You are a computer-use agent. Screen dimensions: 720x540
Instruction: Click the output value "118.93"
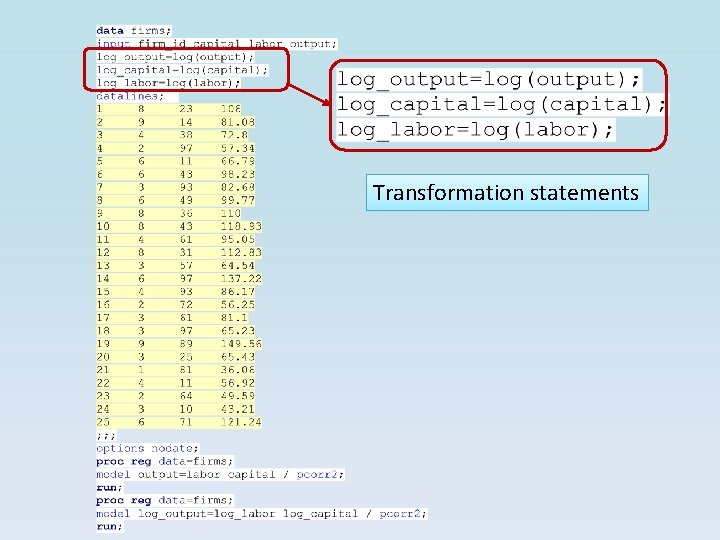pyautogui.click(x=241, y=226)
